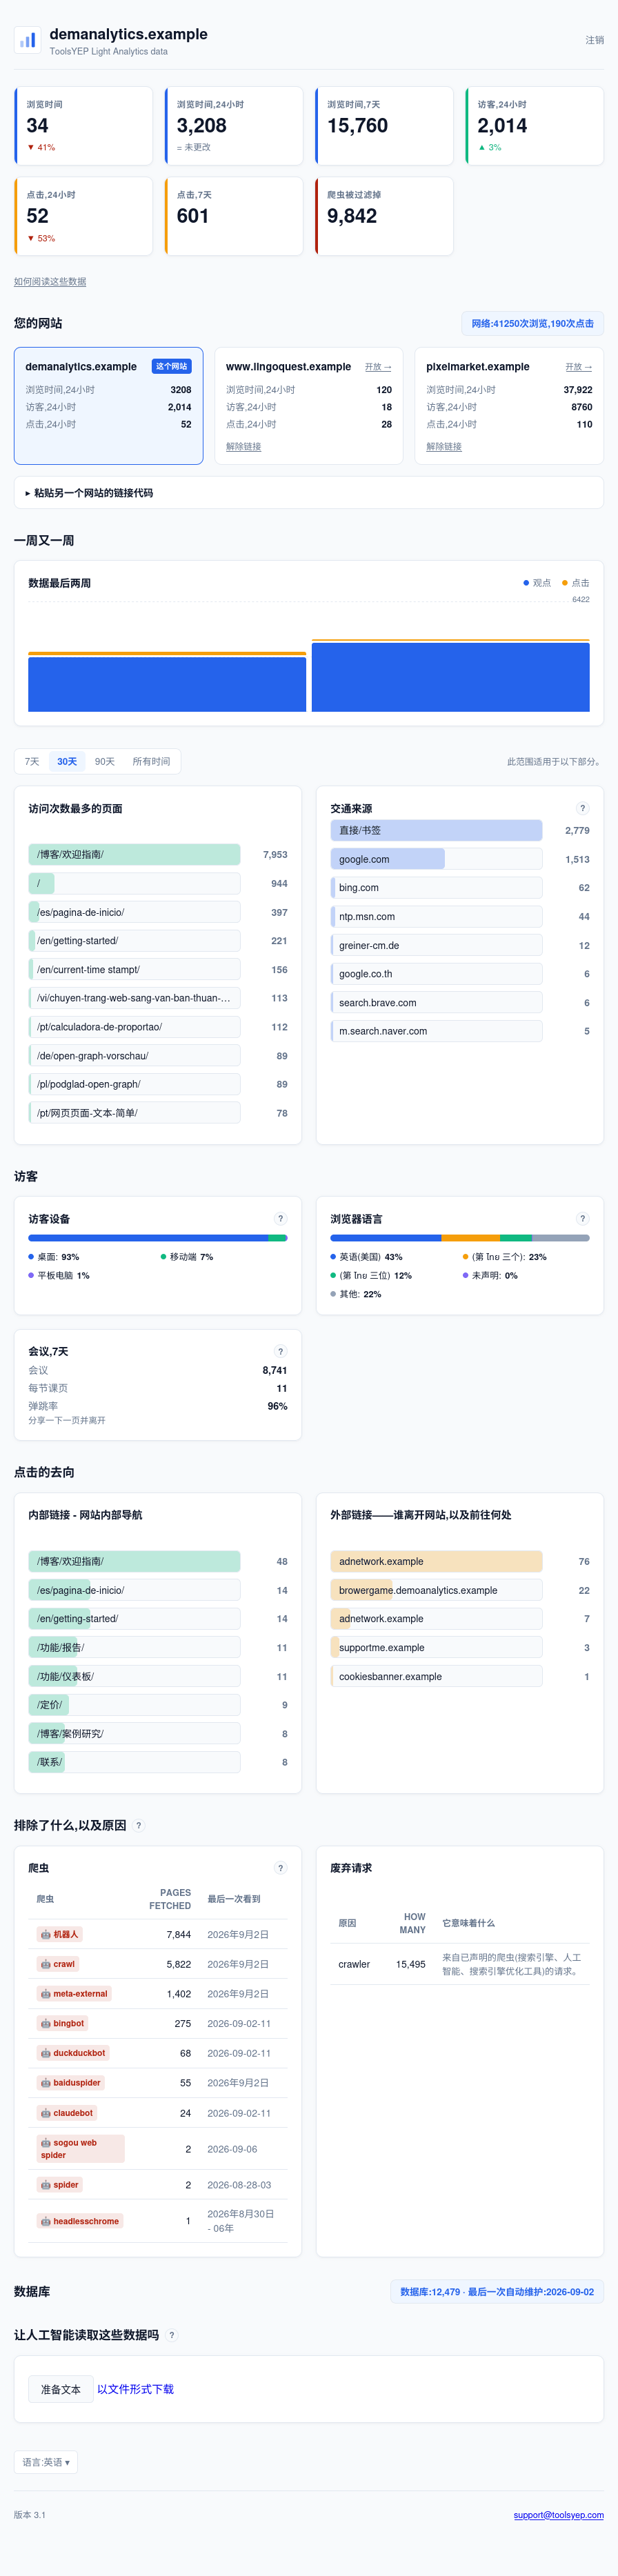Click the second week bar in 数据最后两周 chart
The width and height of the screenshot is (618, 2576).
[x=451, y=676]
